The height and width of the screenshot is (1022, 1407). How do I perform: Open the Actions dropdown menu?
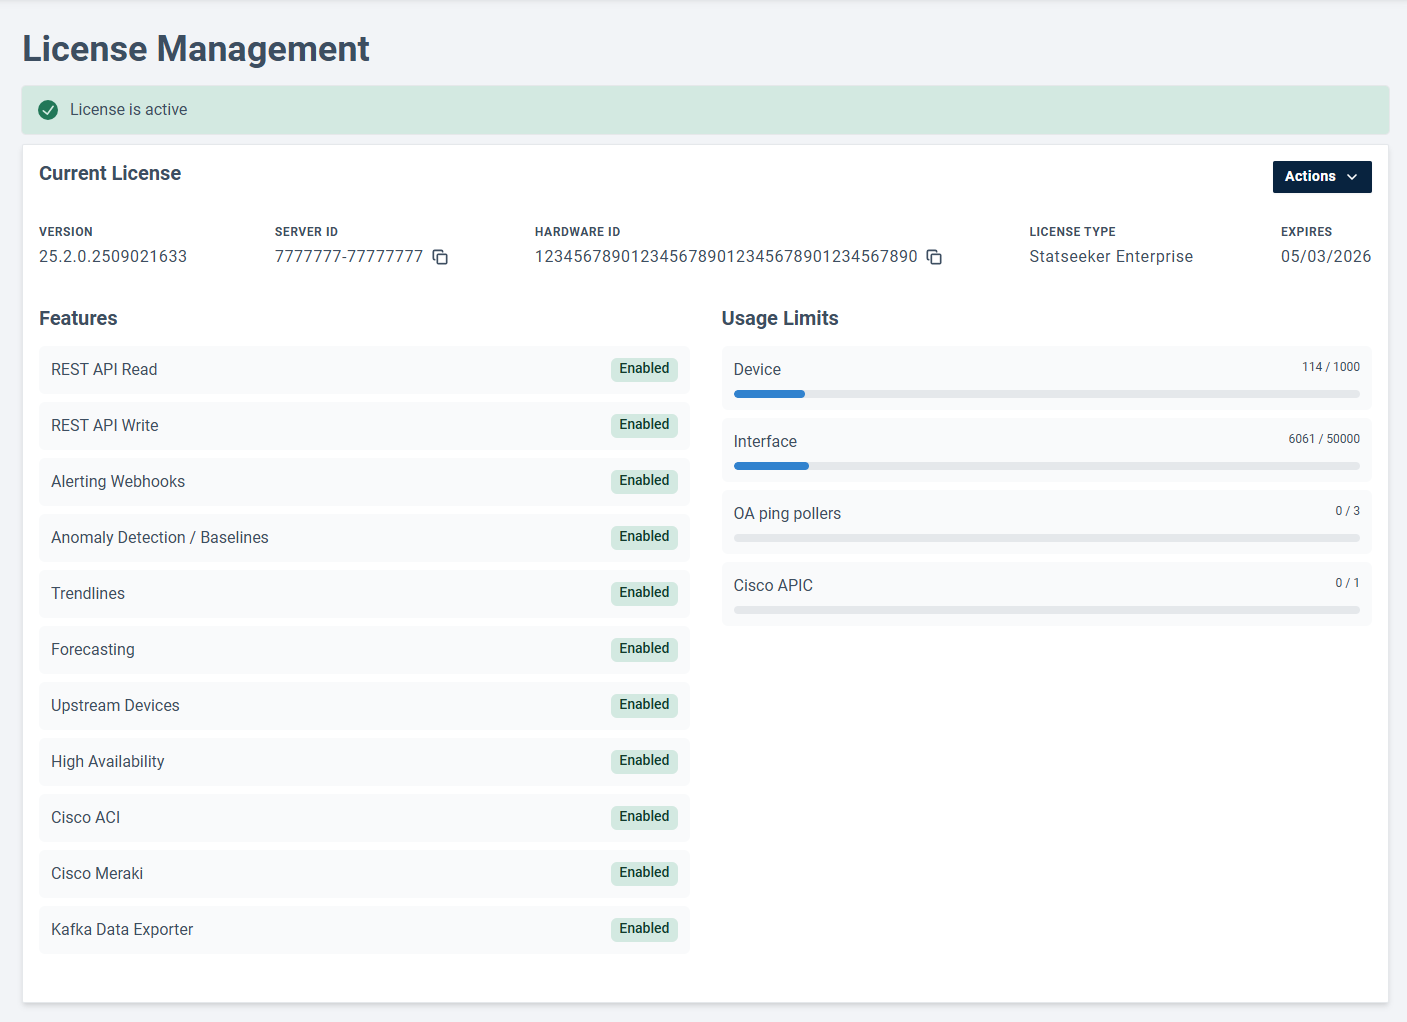click(x=1320, y=177)
